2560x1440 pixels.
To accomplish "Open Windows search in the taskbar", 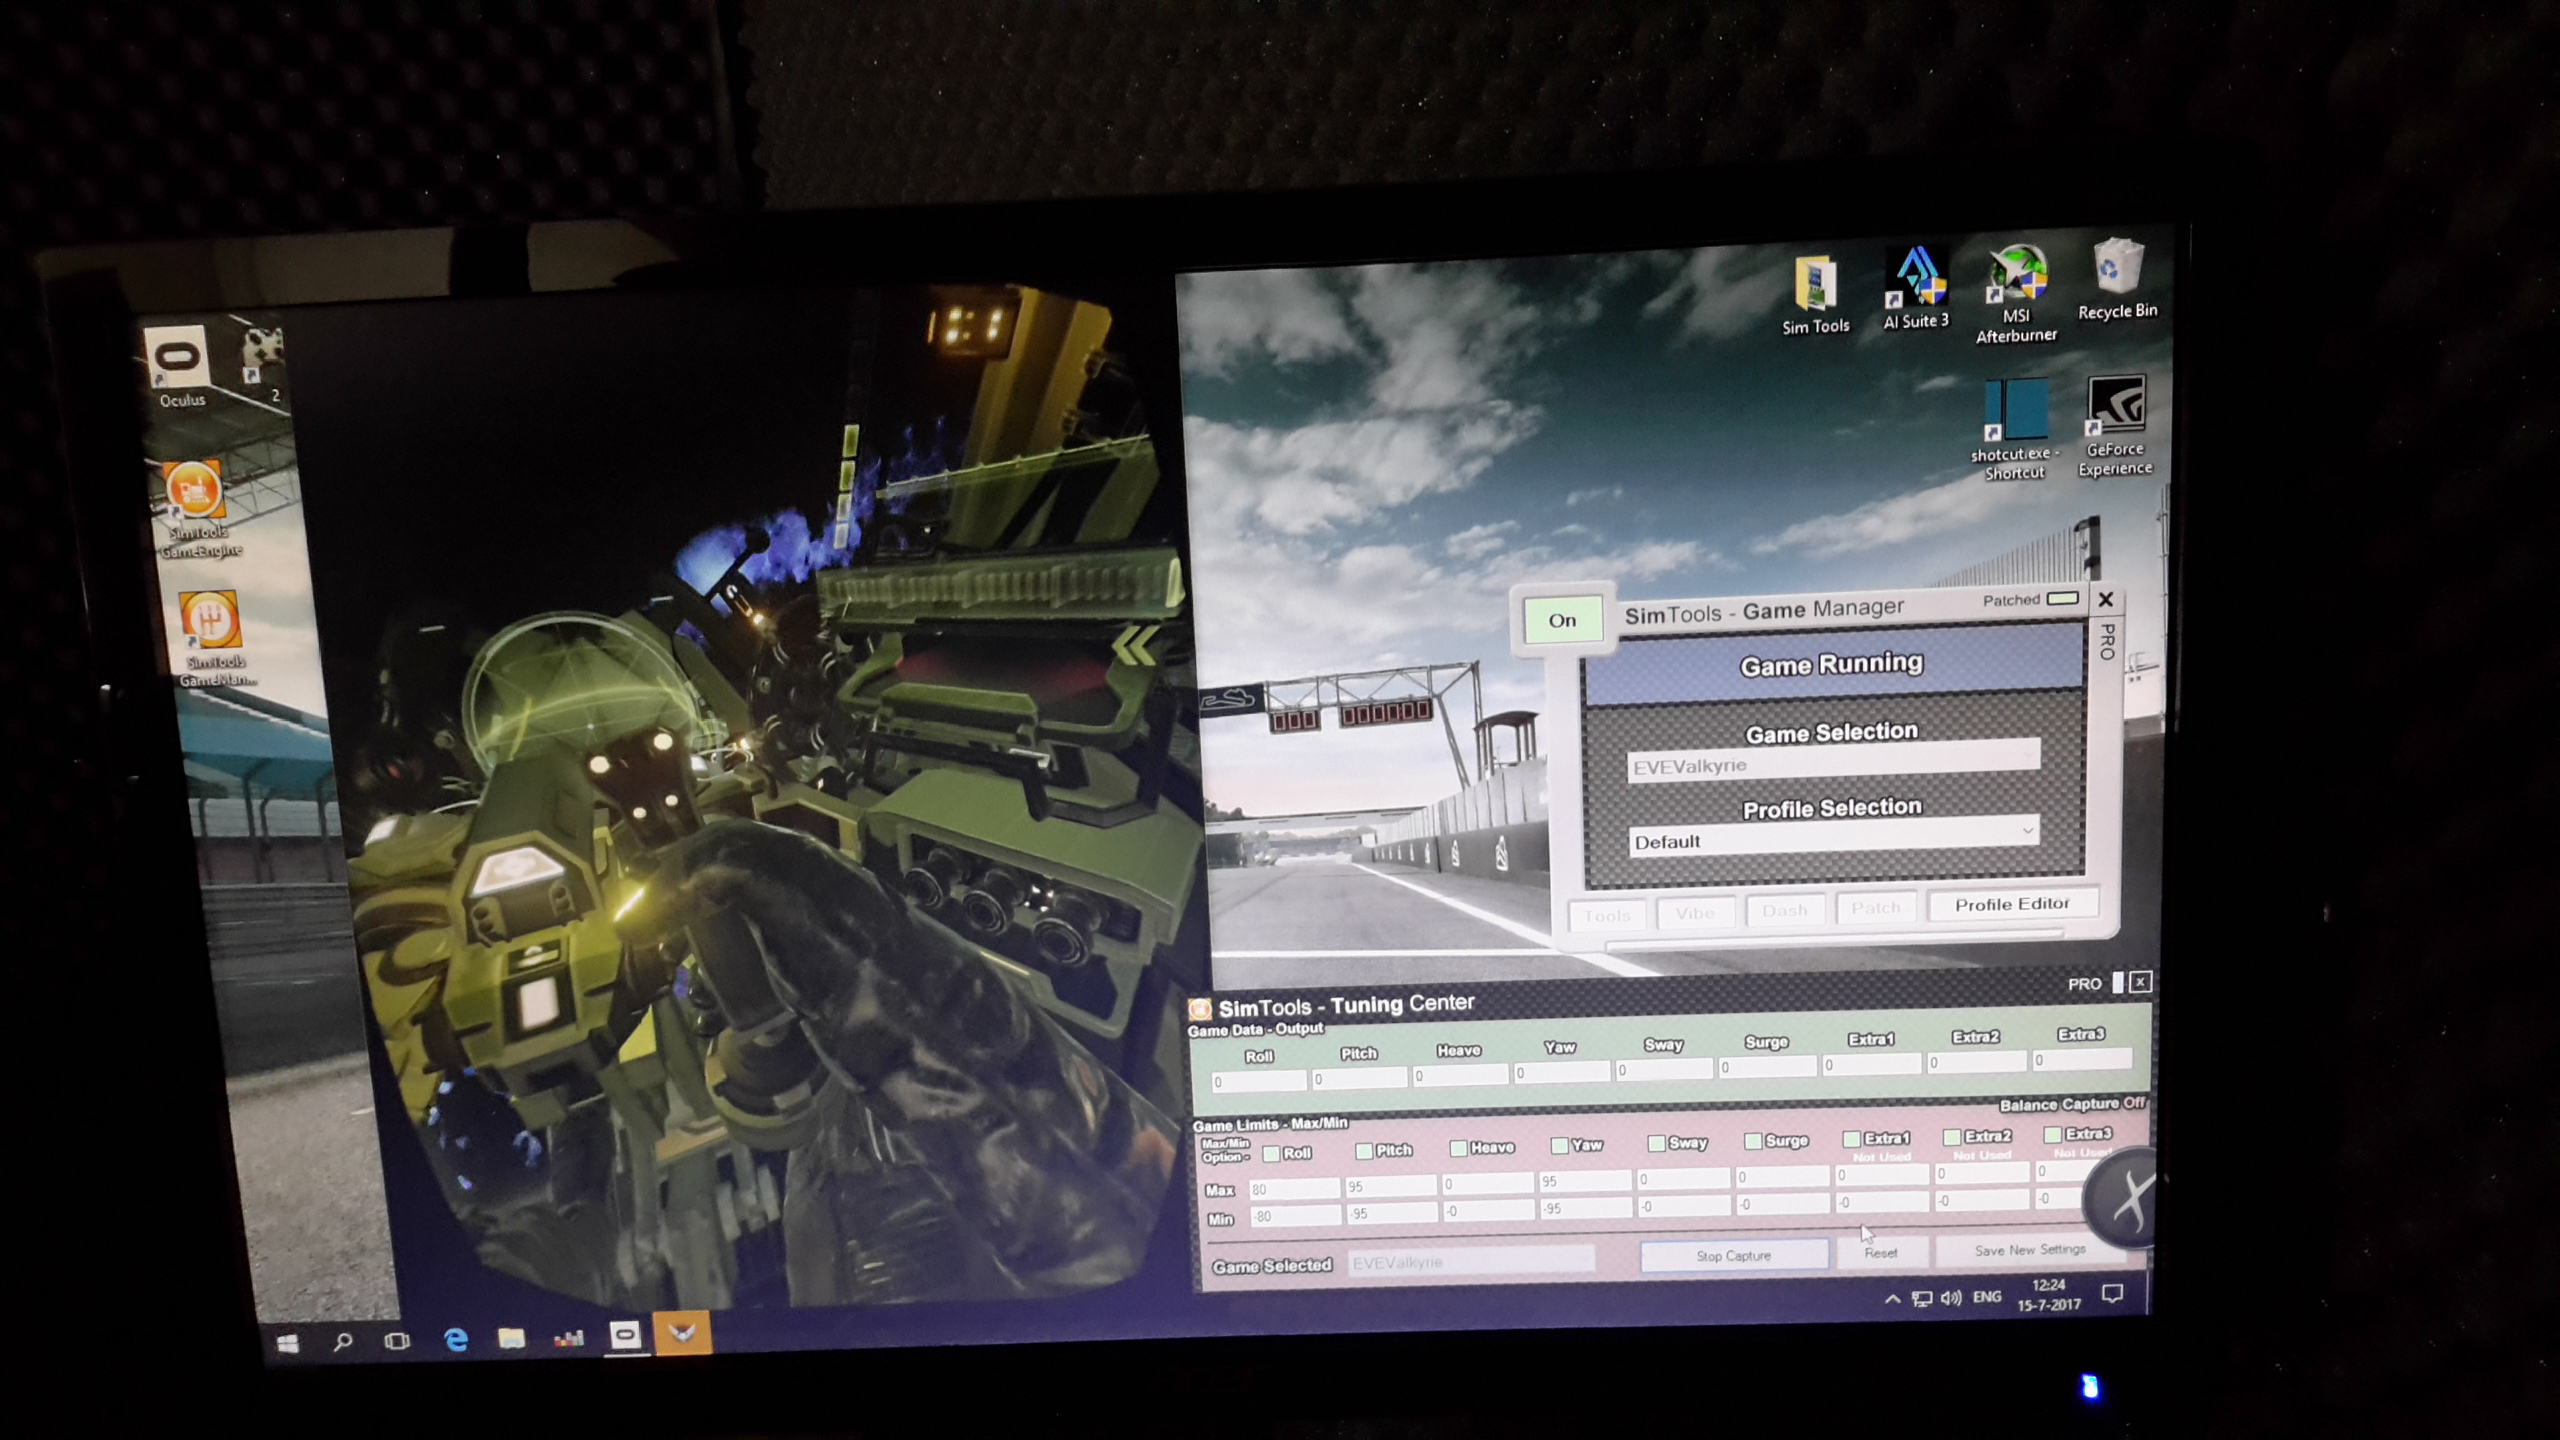I will tap(342, 1341).
